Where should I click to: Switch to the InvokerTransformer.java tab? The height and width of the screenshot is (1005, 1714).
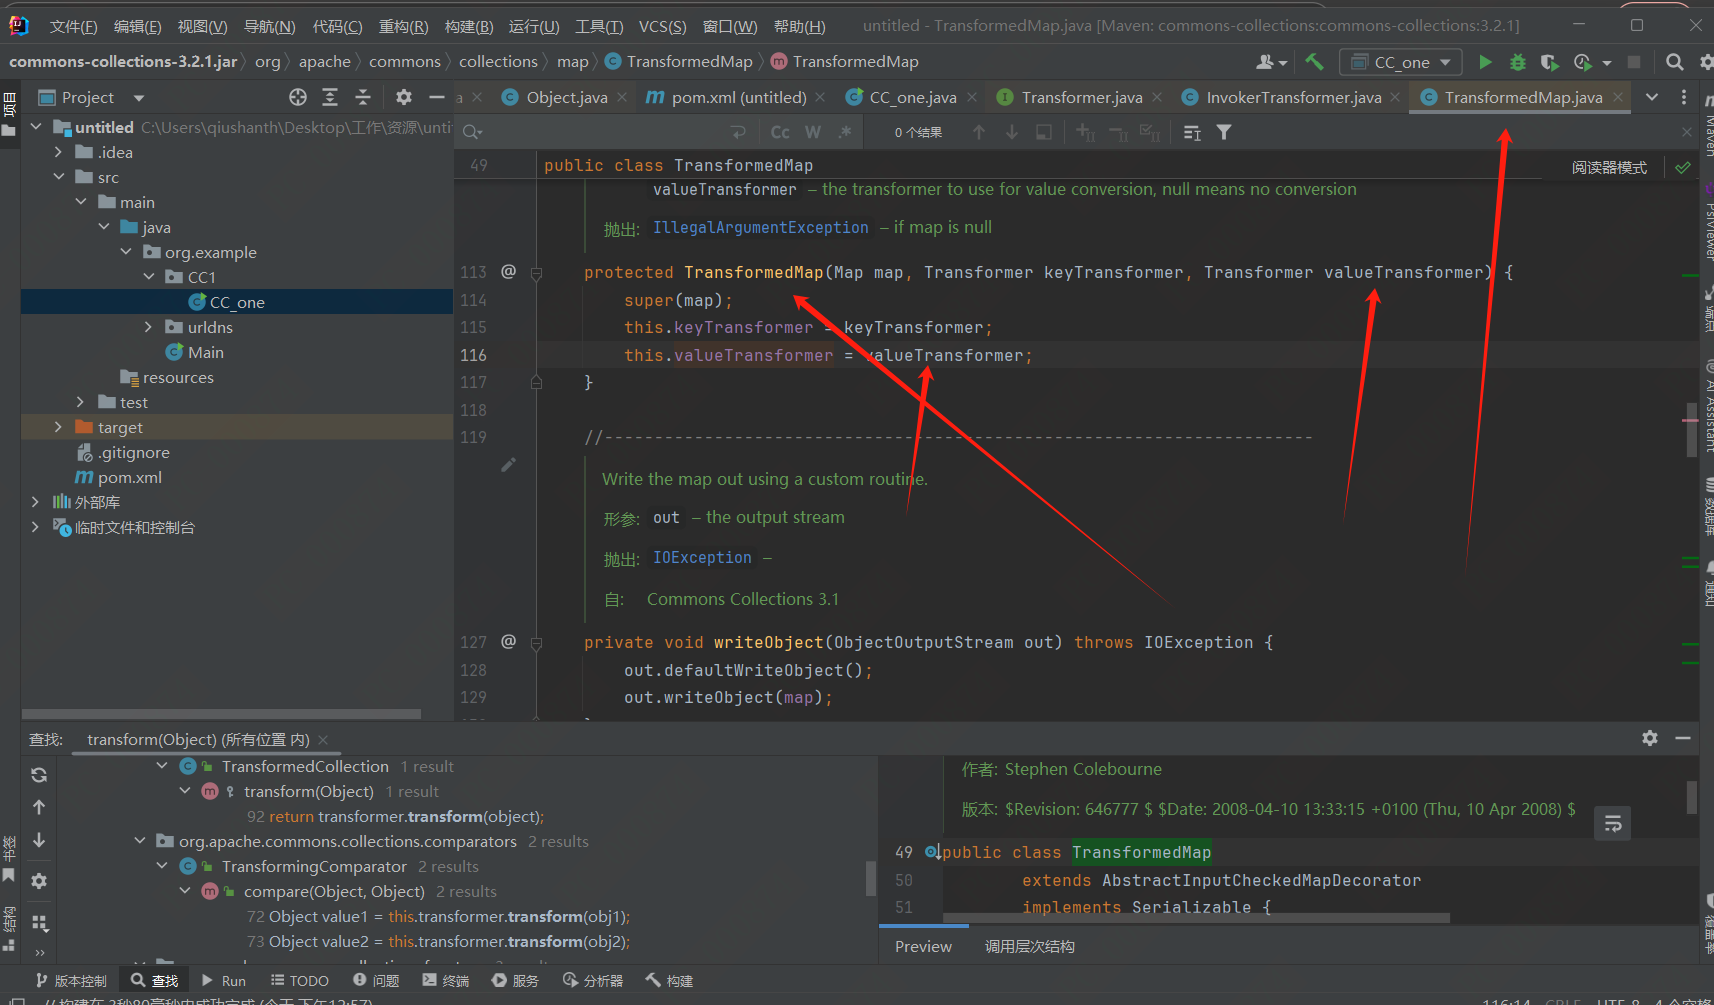(1292, 97)
